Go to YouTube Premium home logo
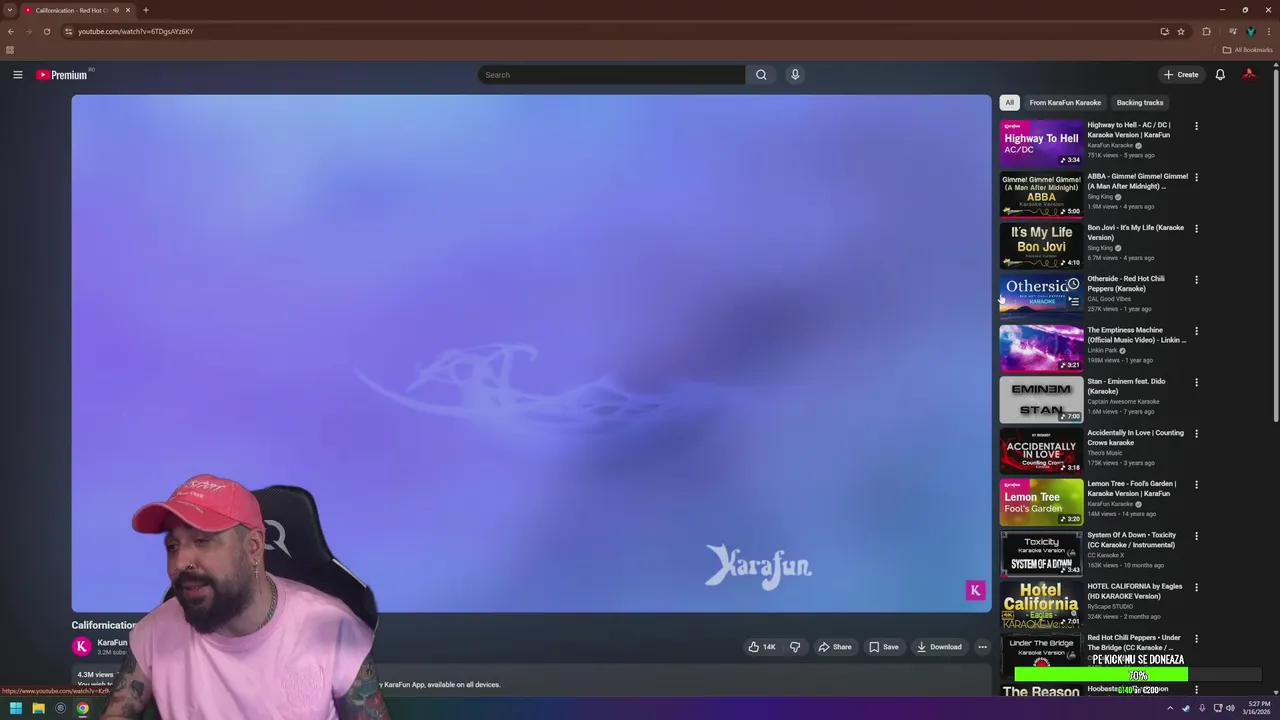Image resolution: width=1280 pixels, height=720 pixels. click(63, 75)
